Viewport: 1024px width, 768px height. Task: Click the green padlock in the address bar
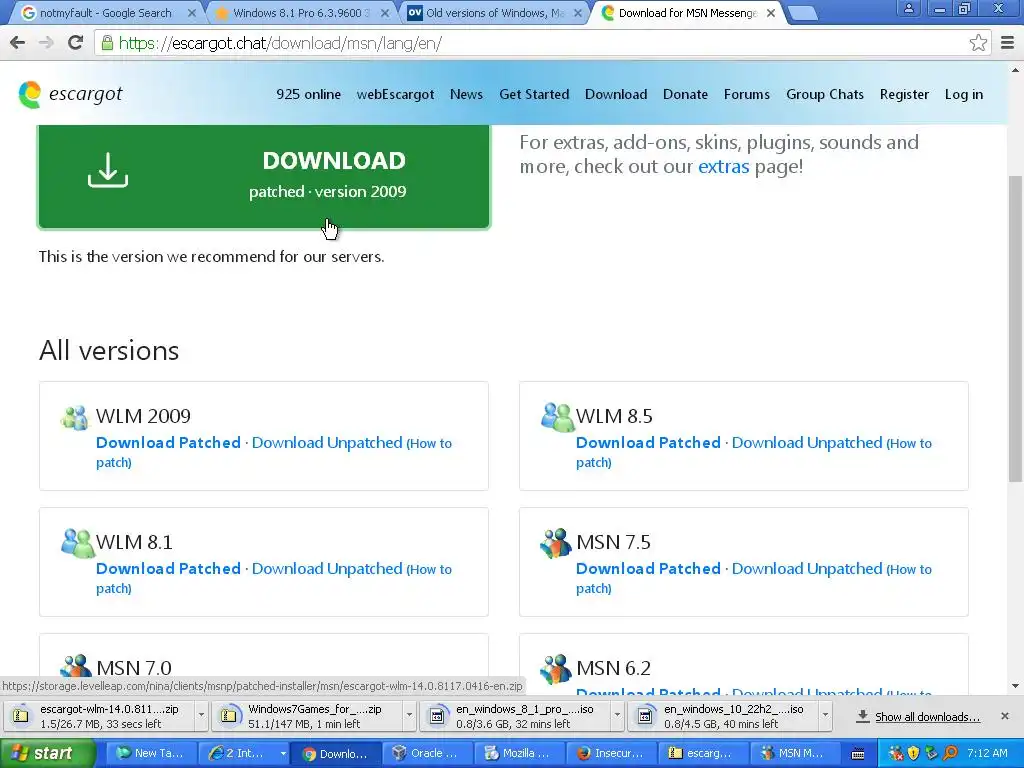(x=106, y=43)
